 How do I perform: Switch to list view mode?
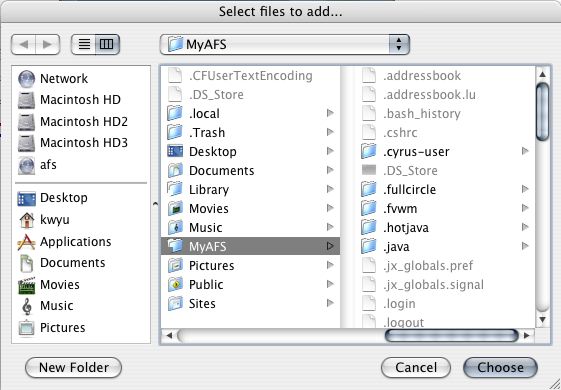pyautogui.click(x=84, y=44)
